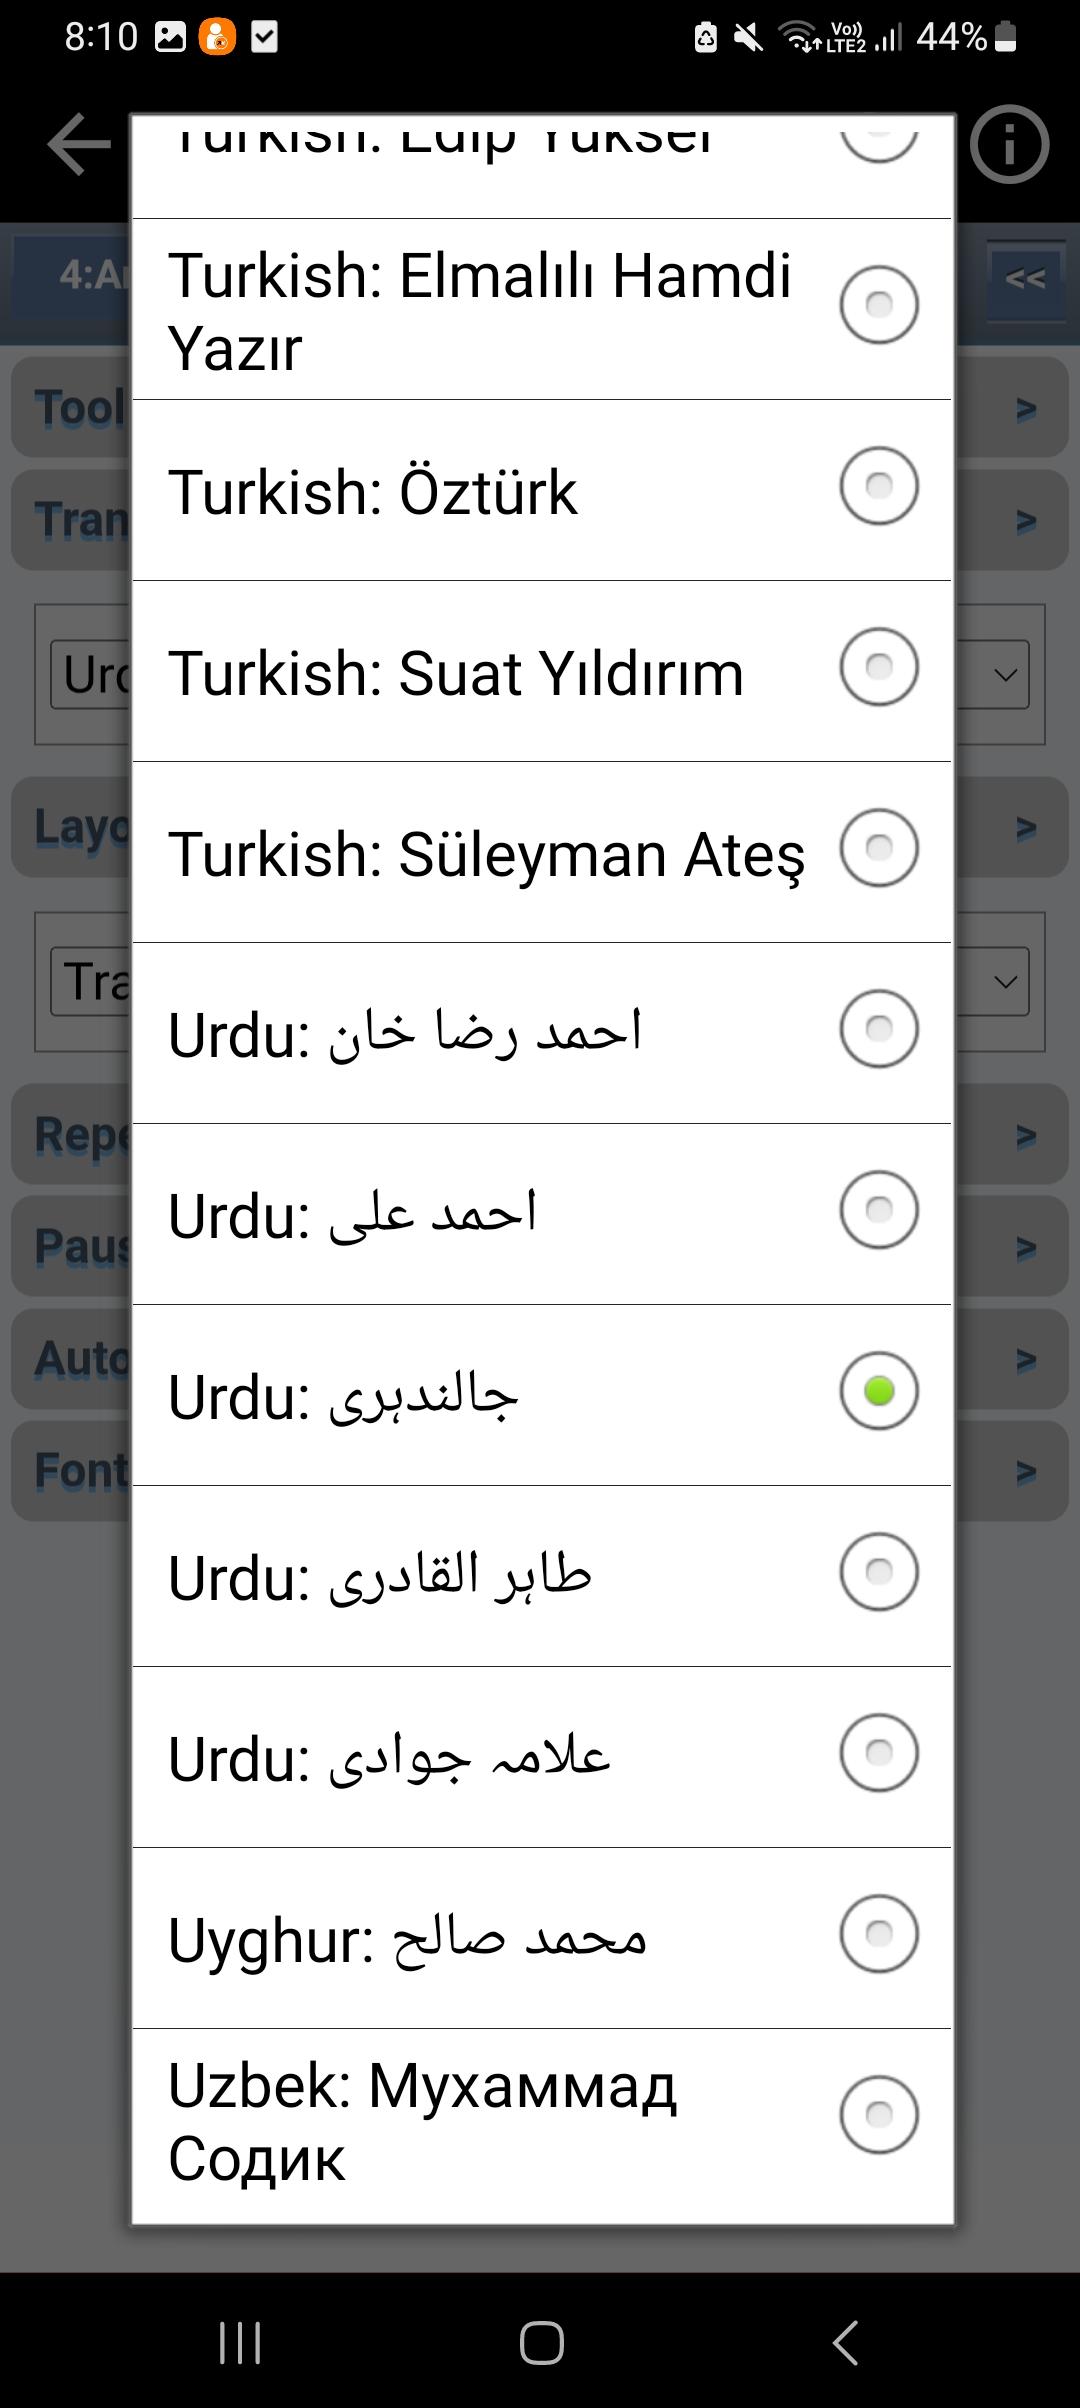
Task: Tap the double left chevron button
Action: (x=1026, y=279)
